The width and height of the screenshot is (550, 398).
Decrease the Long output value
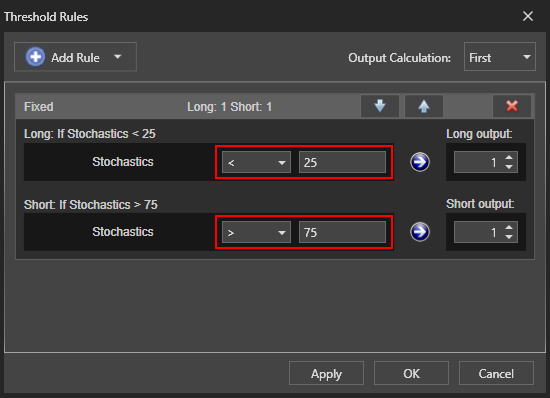509,167
